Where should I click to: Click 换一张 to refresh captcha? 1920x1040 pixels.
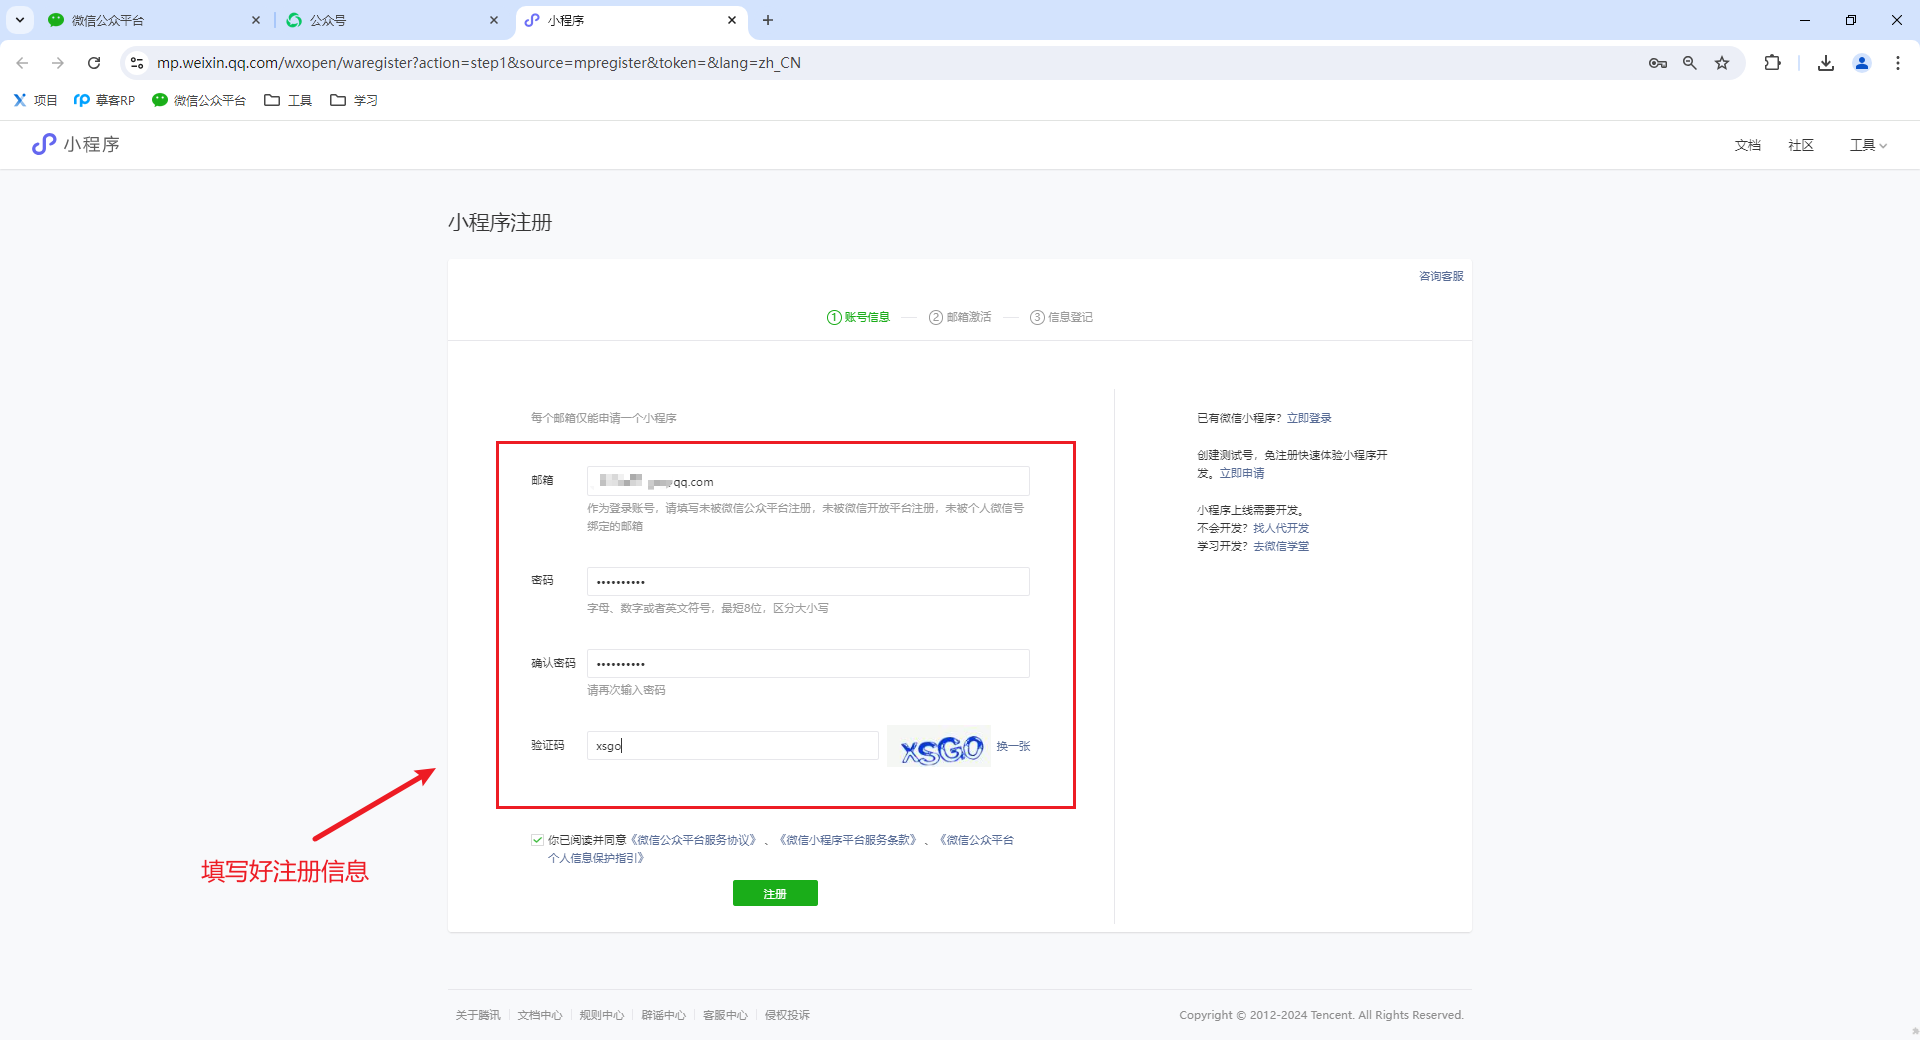tap(1013, 746)
